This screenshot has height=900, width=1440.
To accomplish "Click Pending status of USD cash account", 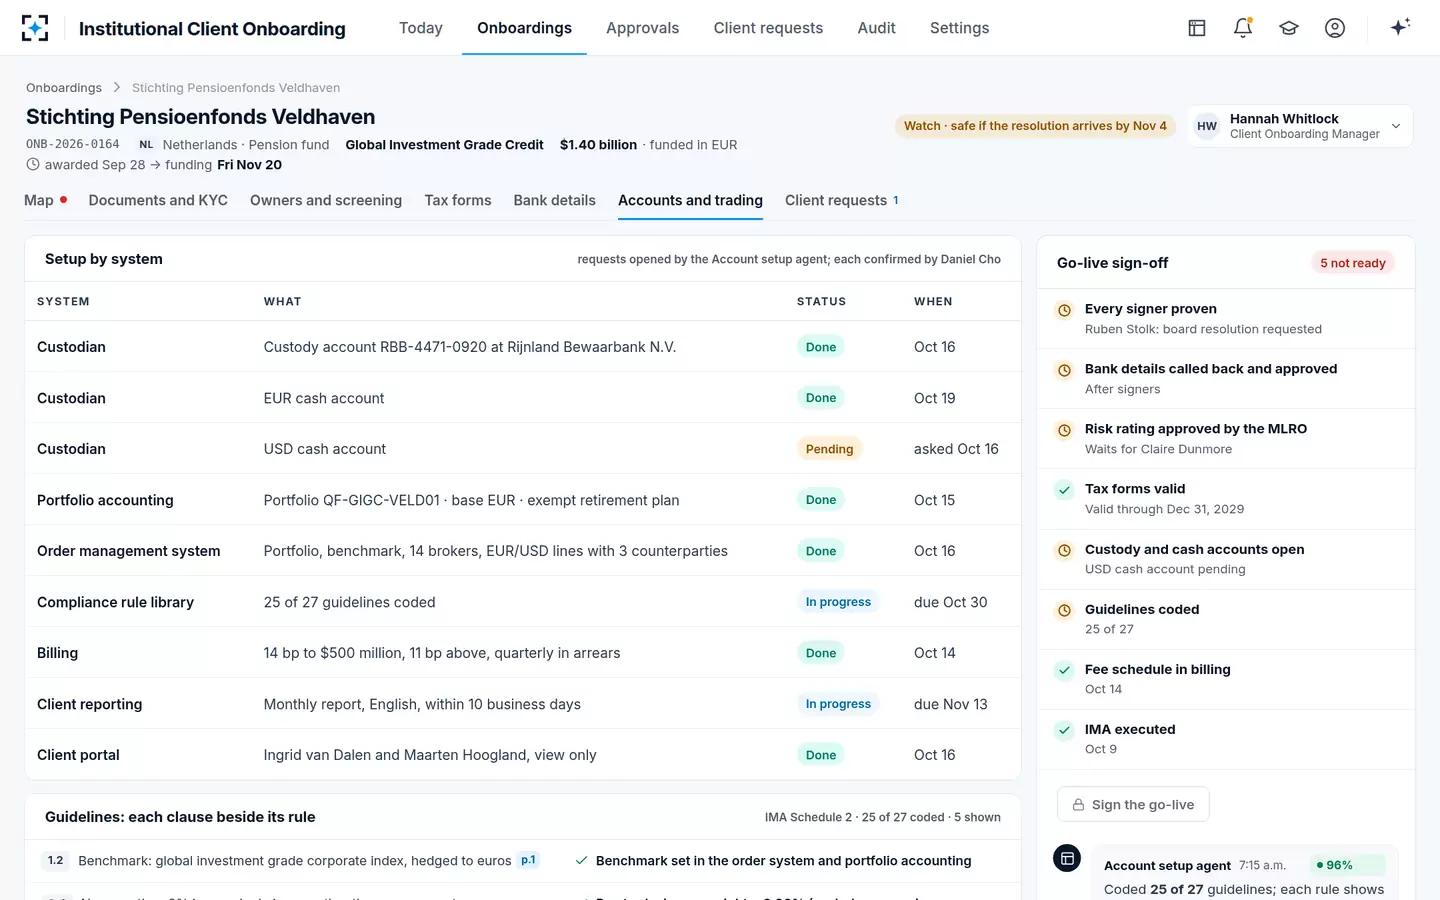I will point(829,449).
